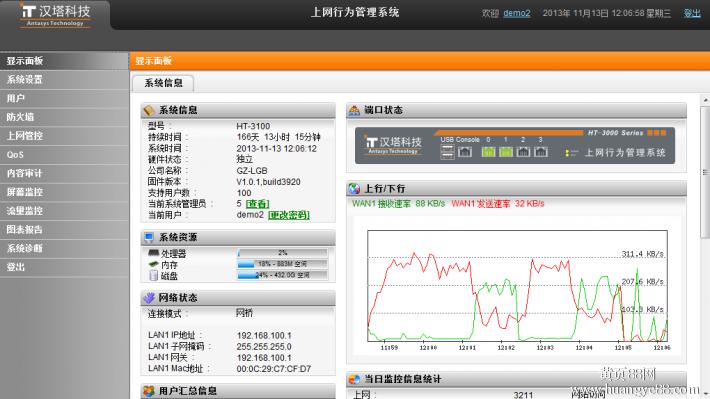Screen dimensions: 710x399
Task: Click the USB port icon on device
Action: (447, 152)
